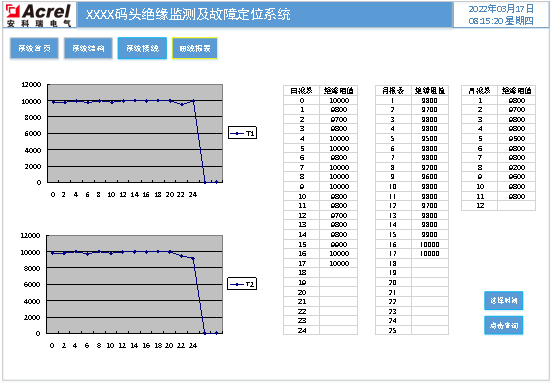Screen dimensions: 553x385
Task: Open the 系统首页 home page button
Action: coord(34,48)
